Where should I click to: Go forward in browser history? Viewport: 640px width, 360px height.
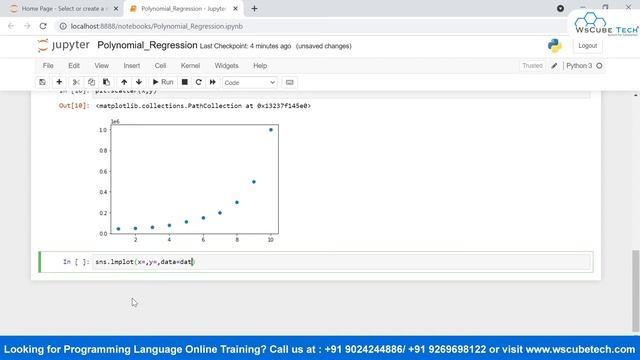coord(27,26)
